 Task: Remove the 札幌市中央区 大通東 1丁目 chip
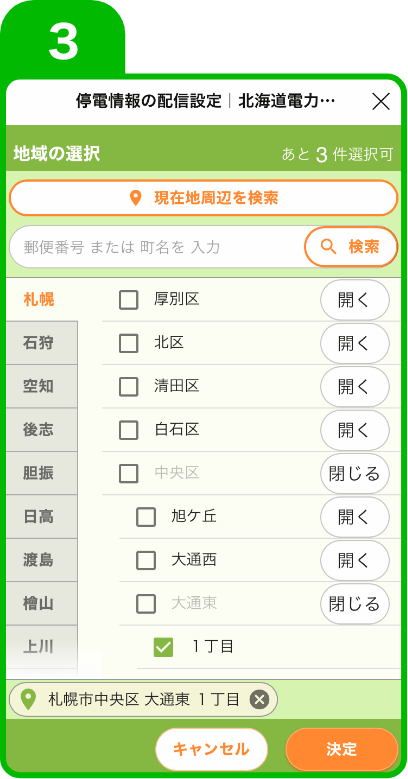pos(259,700)
